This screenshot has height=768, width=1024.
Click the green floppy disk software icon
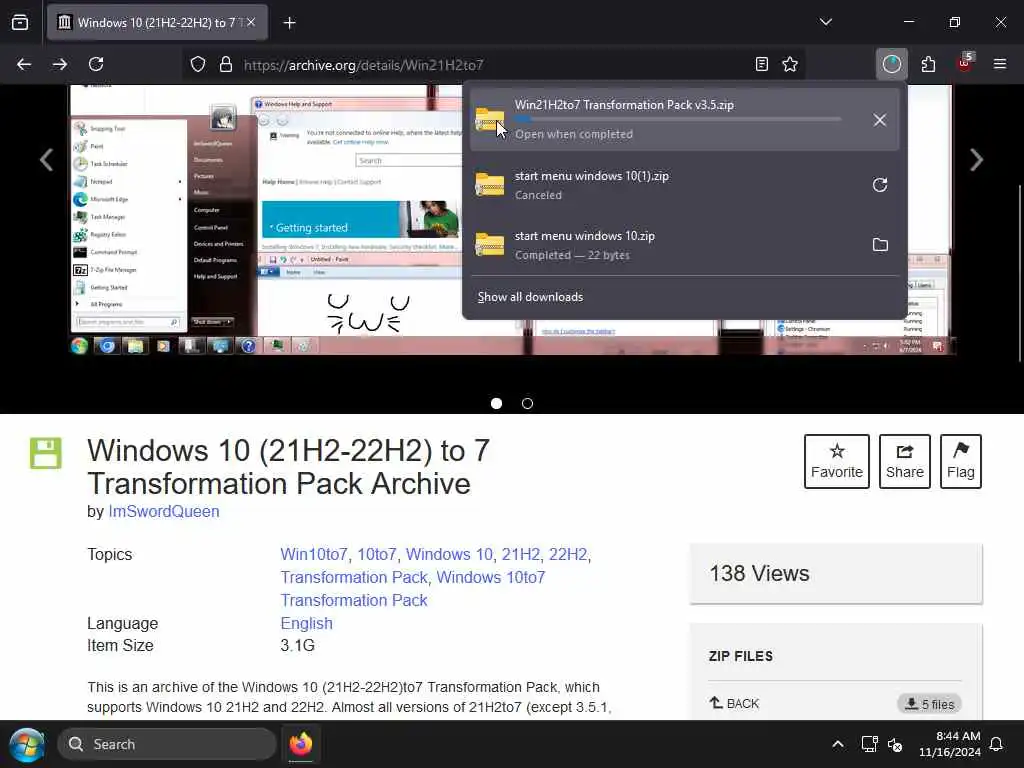click(x=46, y=453)
